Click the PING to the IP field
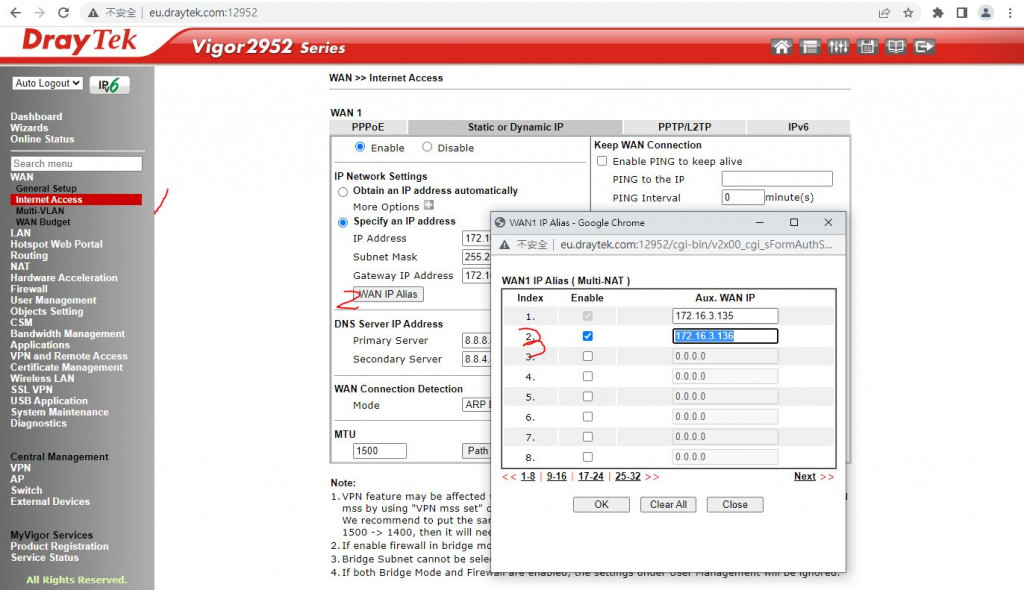Viewport: 1024px width, 590px height. [777, 178]
